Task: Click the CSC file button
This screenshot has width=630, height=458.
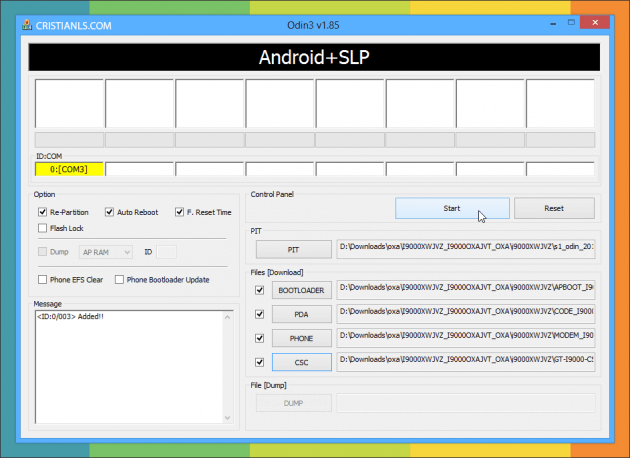Action: coord(301,362)
